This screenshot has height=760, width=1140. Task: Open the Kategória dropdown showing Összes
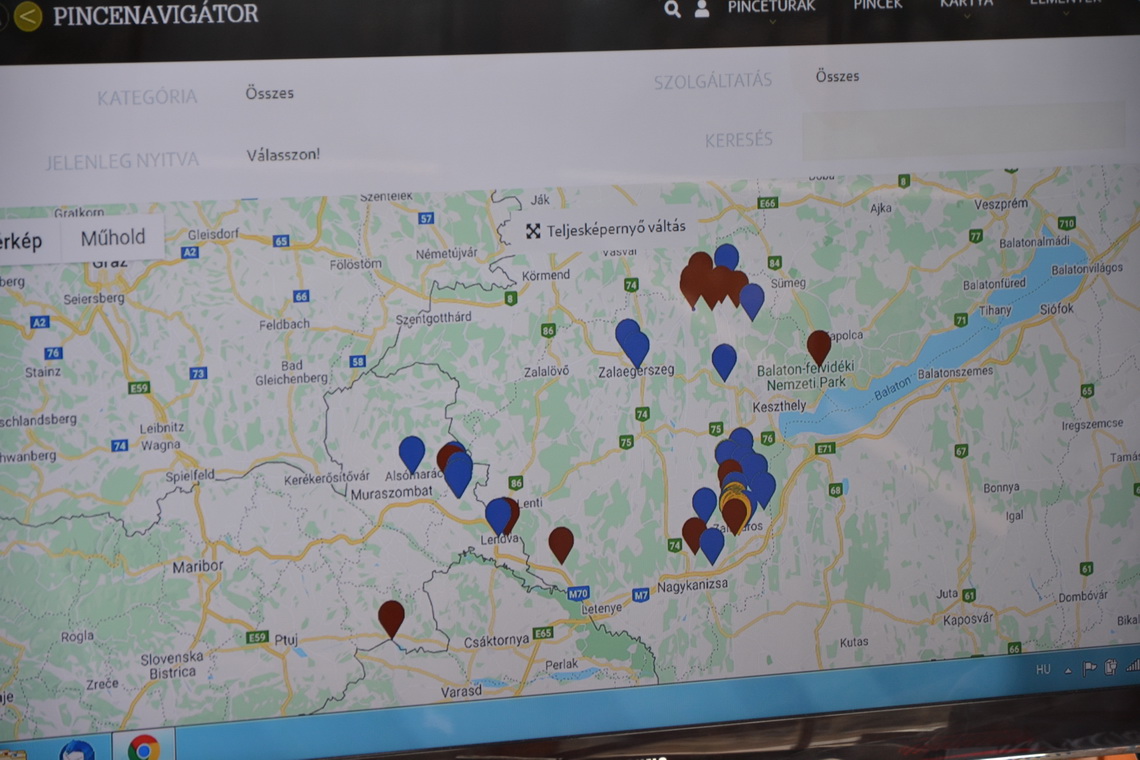click(270, 93)
